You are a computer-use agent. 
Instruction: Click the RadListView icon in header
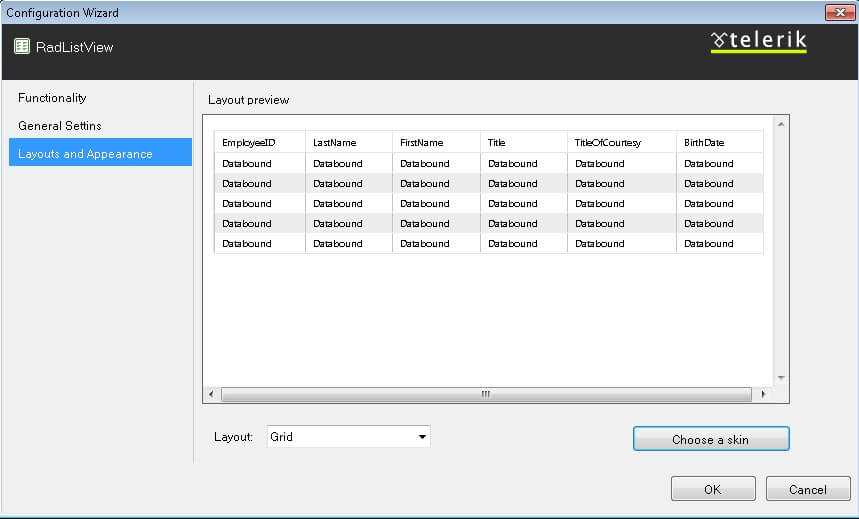coord(22,46)
